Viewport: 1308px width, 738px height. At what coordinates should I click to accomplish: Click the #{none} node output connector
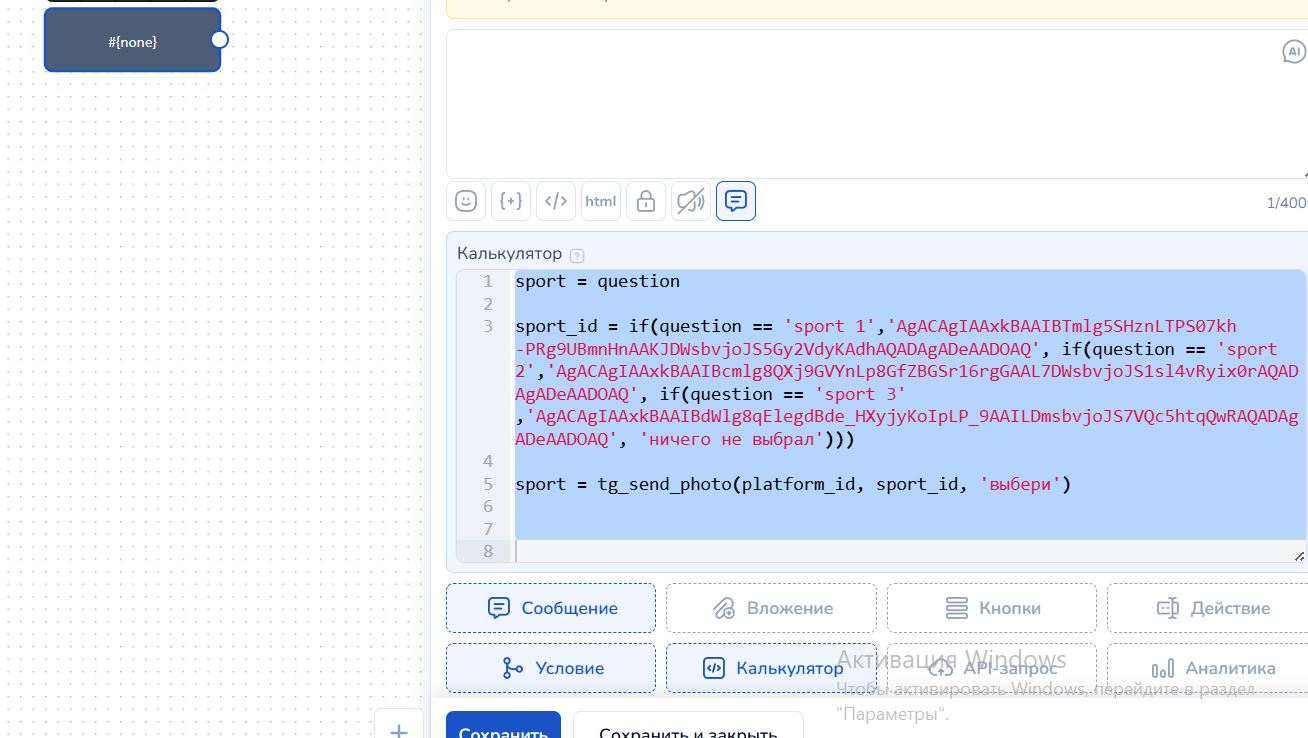point(220,40)
